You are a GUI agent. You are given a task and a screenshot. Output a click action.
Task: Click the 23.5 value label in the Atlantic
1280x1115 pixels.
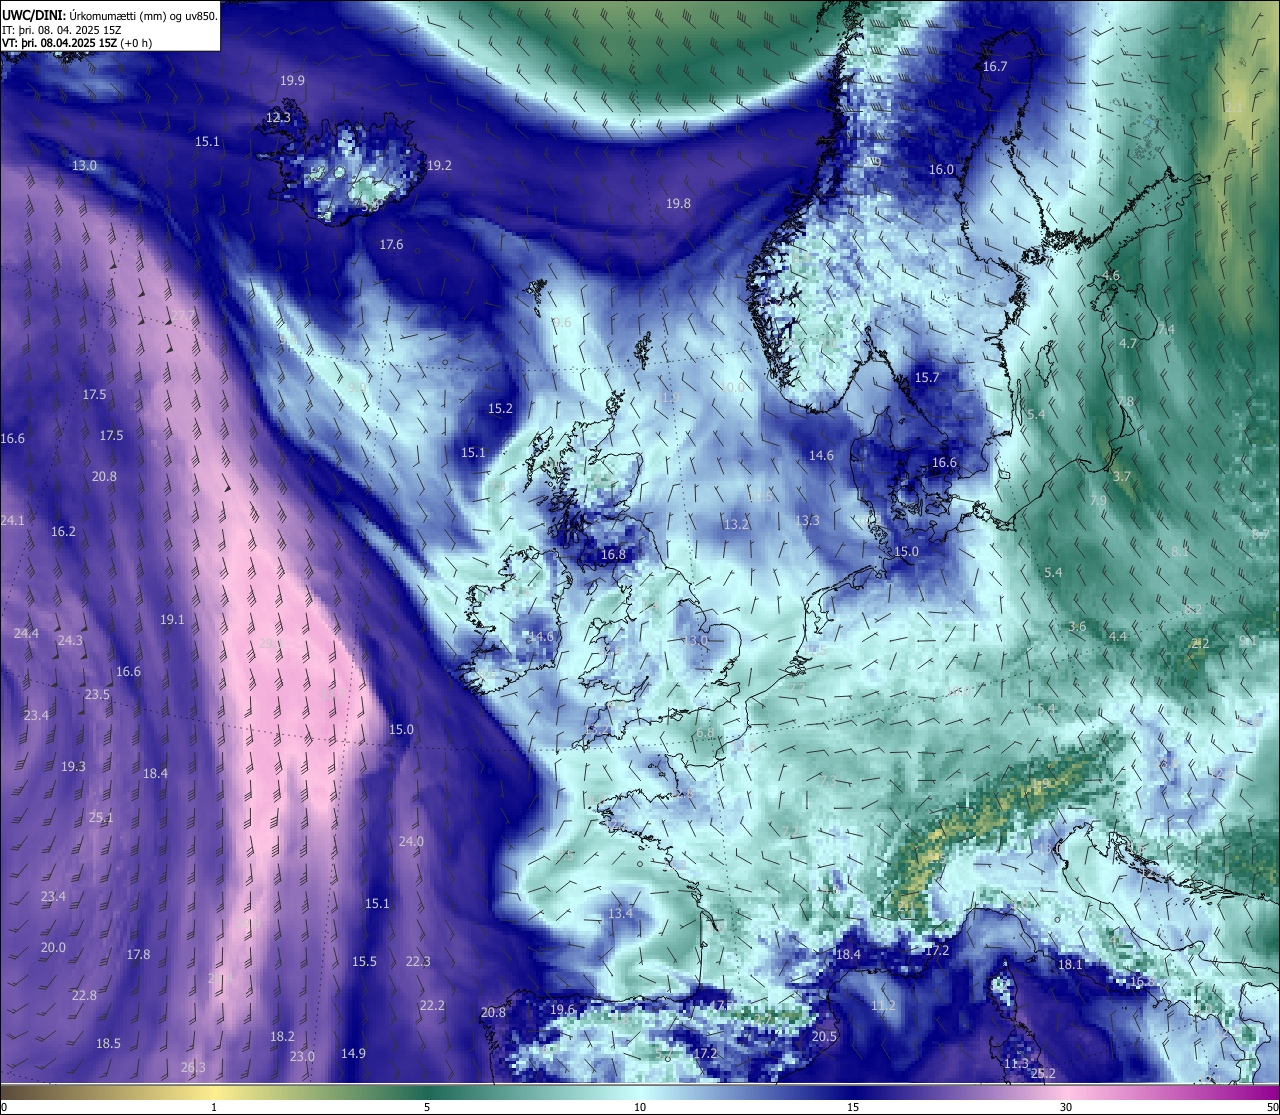pos(97,695)
